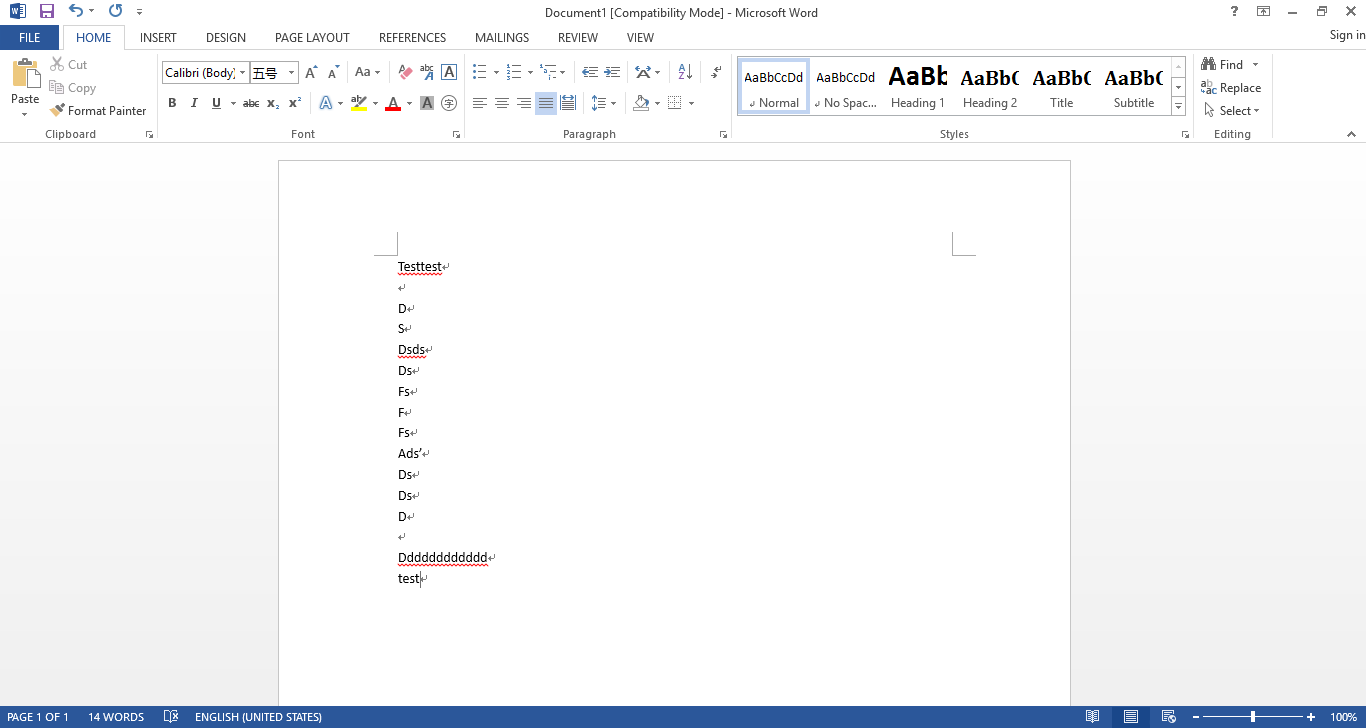Click the 14 WORDS word count

[x=116, y=717]
